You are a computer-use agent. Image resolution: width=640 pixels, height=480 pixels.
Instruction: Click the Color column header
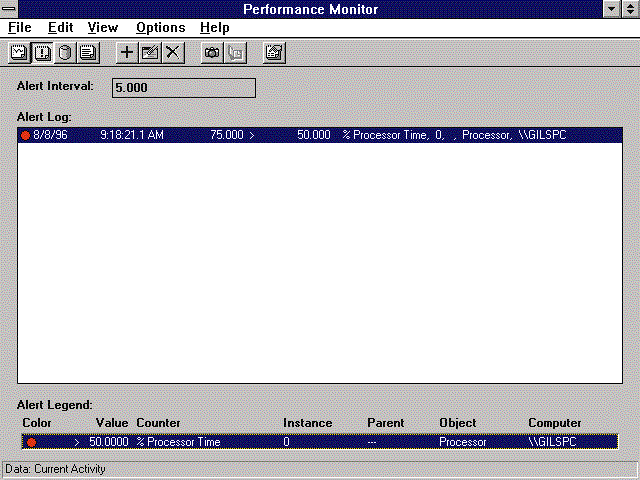tap(37, 423)
